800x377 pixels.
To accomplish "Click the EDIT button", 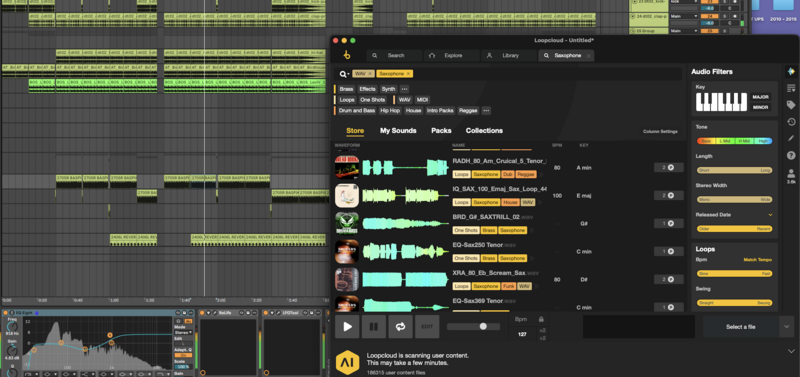I will (x=427, y=326).
